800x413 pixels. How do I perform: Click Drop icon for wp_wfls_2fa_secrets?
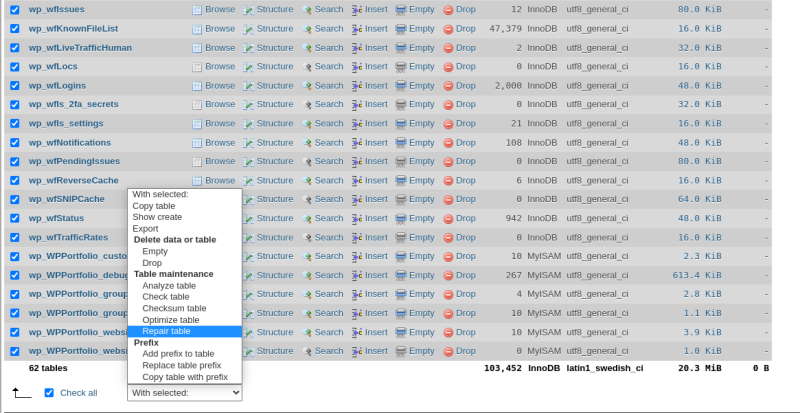(x=448, y=105)
